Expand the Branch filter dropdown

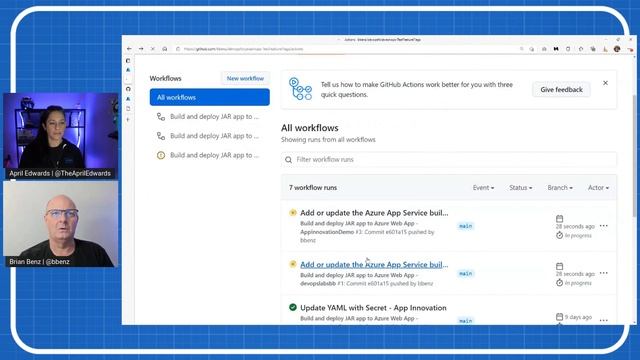click(x=560, y=188)
